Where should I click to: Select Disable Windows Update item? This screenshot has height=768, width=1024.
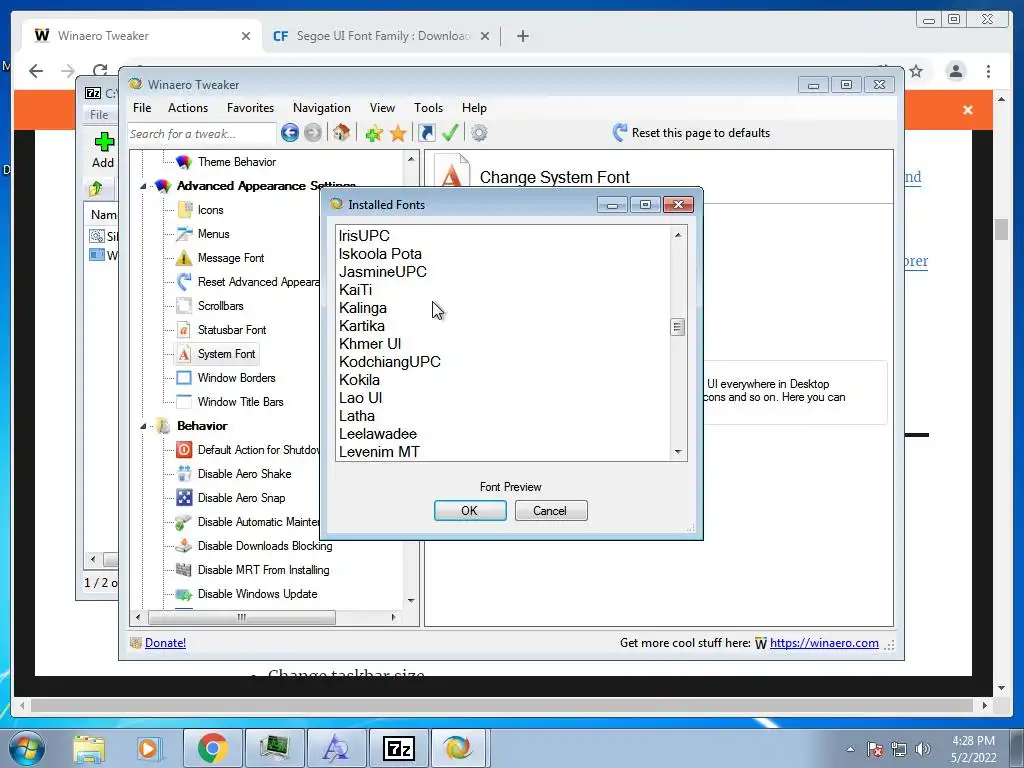coord(257,594)
